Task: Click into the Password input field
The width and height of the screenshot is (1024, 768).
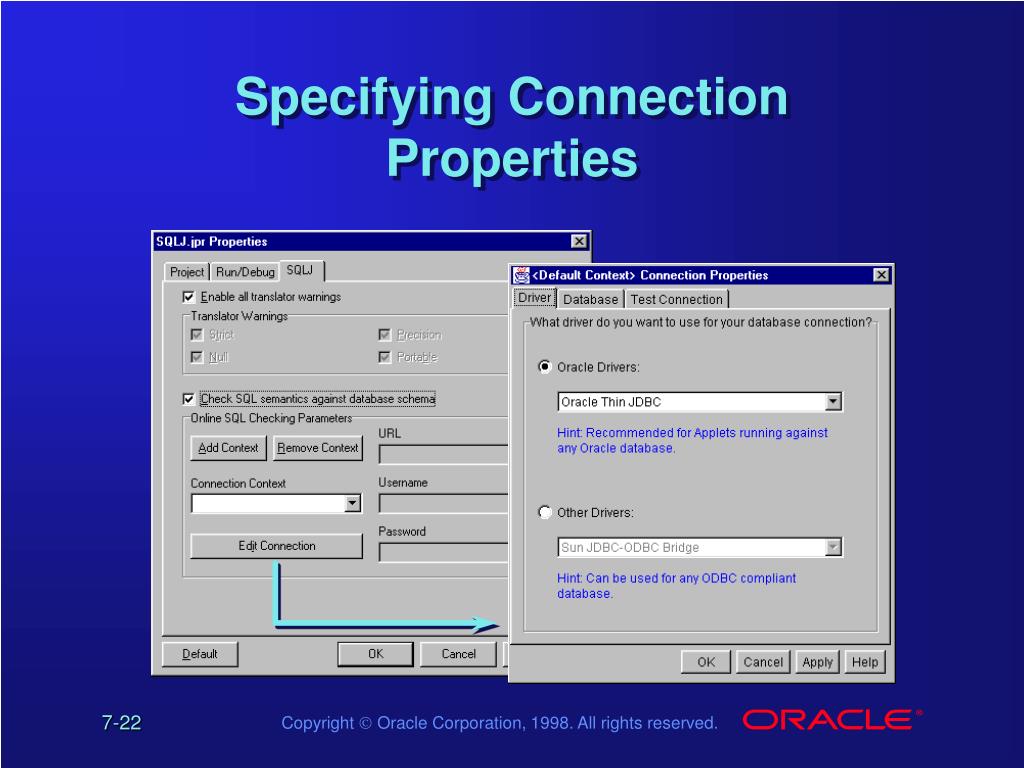Action: click(x=443, y=552)
